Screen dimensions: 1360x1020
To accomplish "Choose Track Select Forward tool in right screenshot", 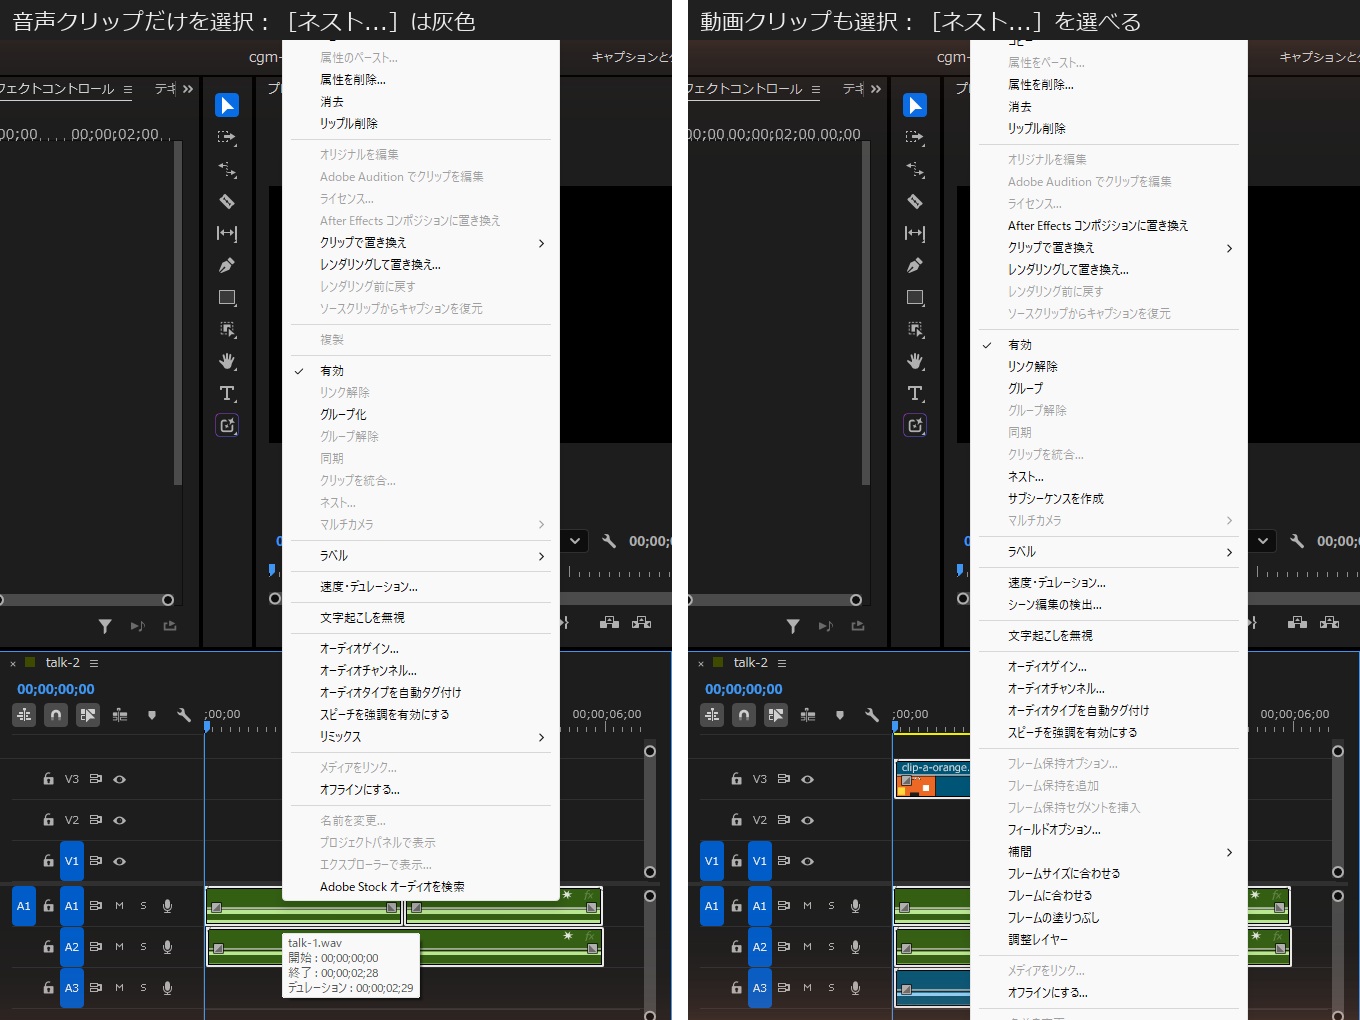I will pos(915,137).
